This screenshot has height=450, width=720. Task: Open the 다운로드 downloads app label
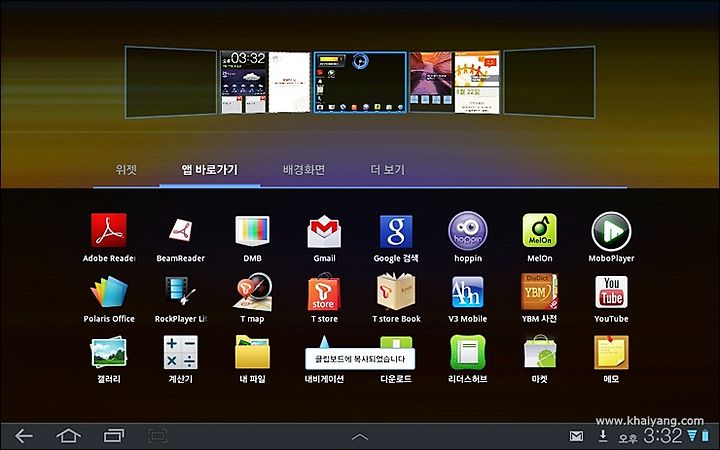[396, 379]
